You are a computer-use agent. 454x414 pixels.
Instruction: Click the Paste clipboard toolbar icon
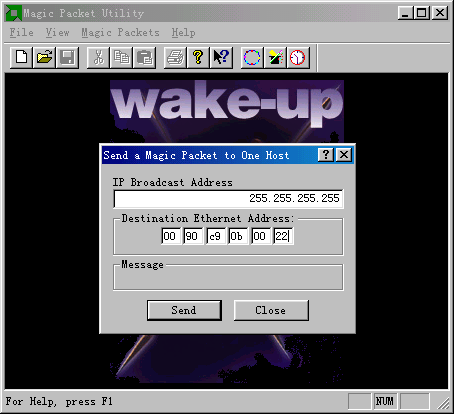coord(144,57)
